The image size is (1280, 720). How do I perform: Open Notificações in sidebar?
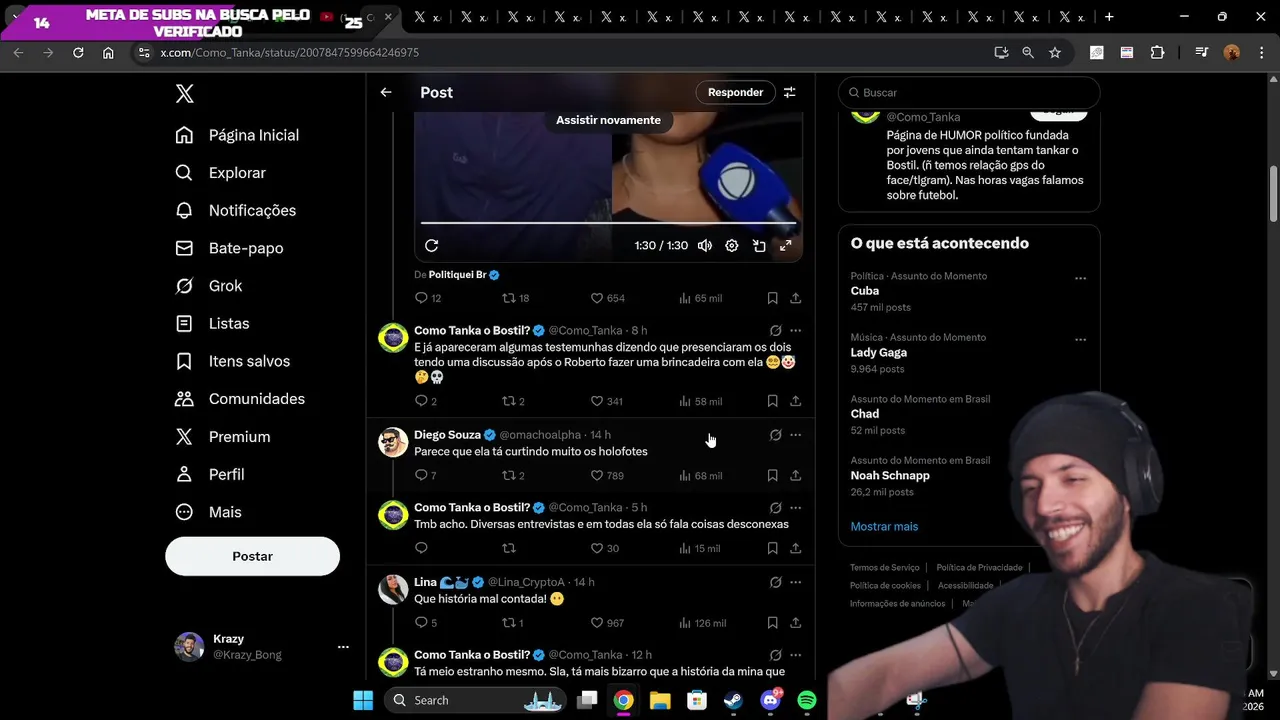pos(235,211)
